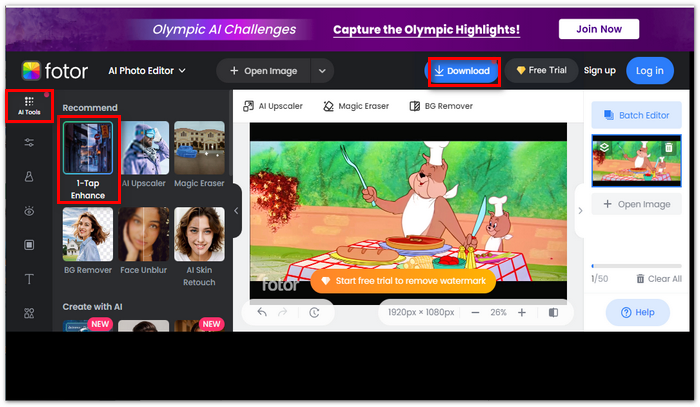Click the fotor logo

(x=55, y=71)
